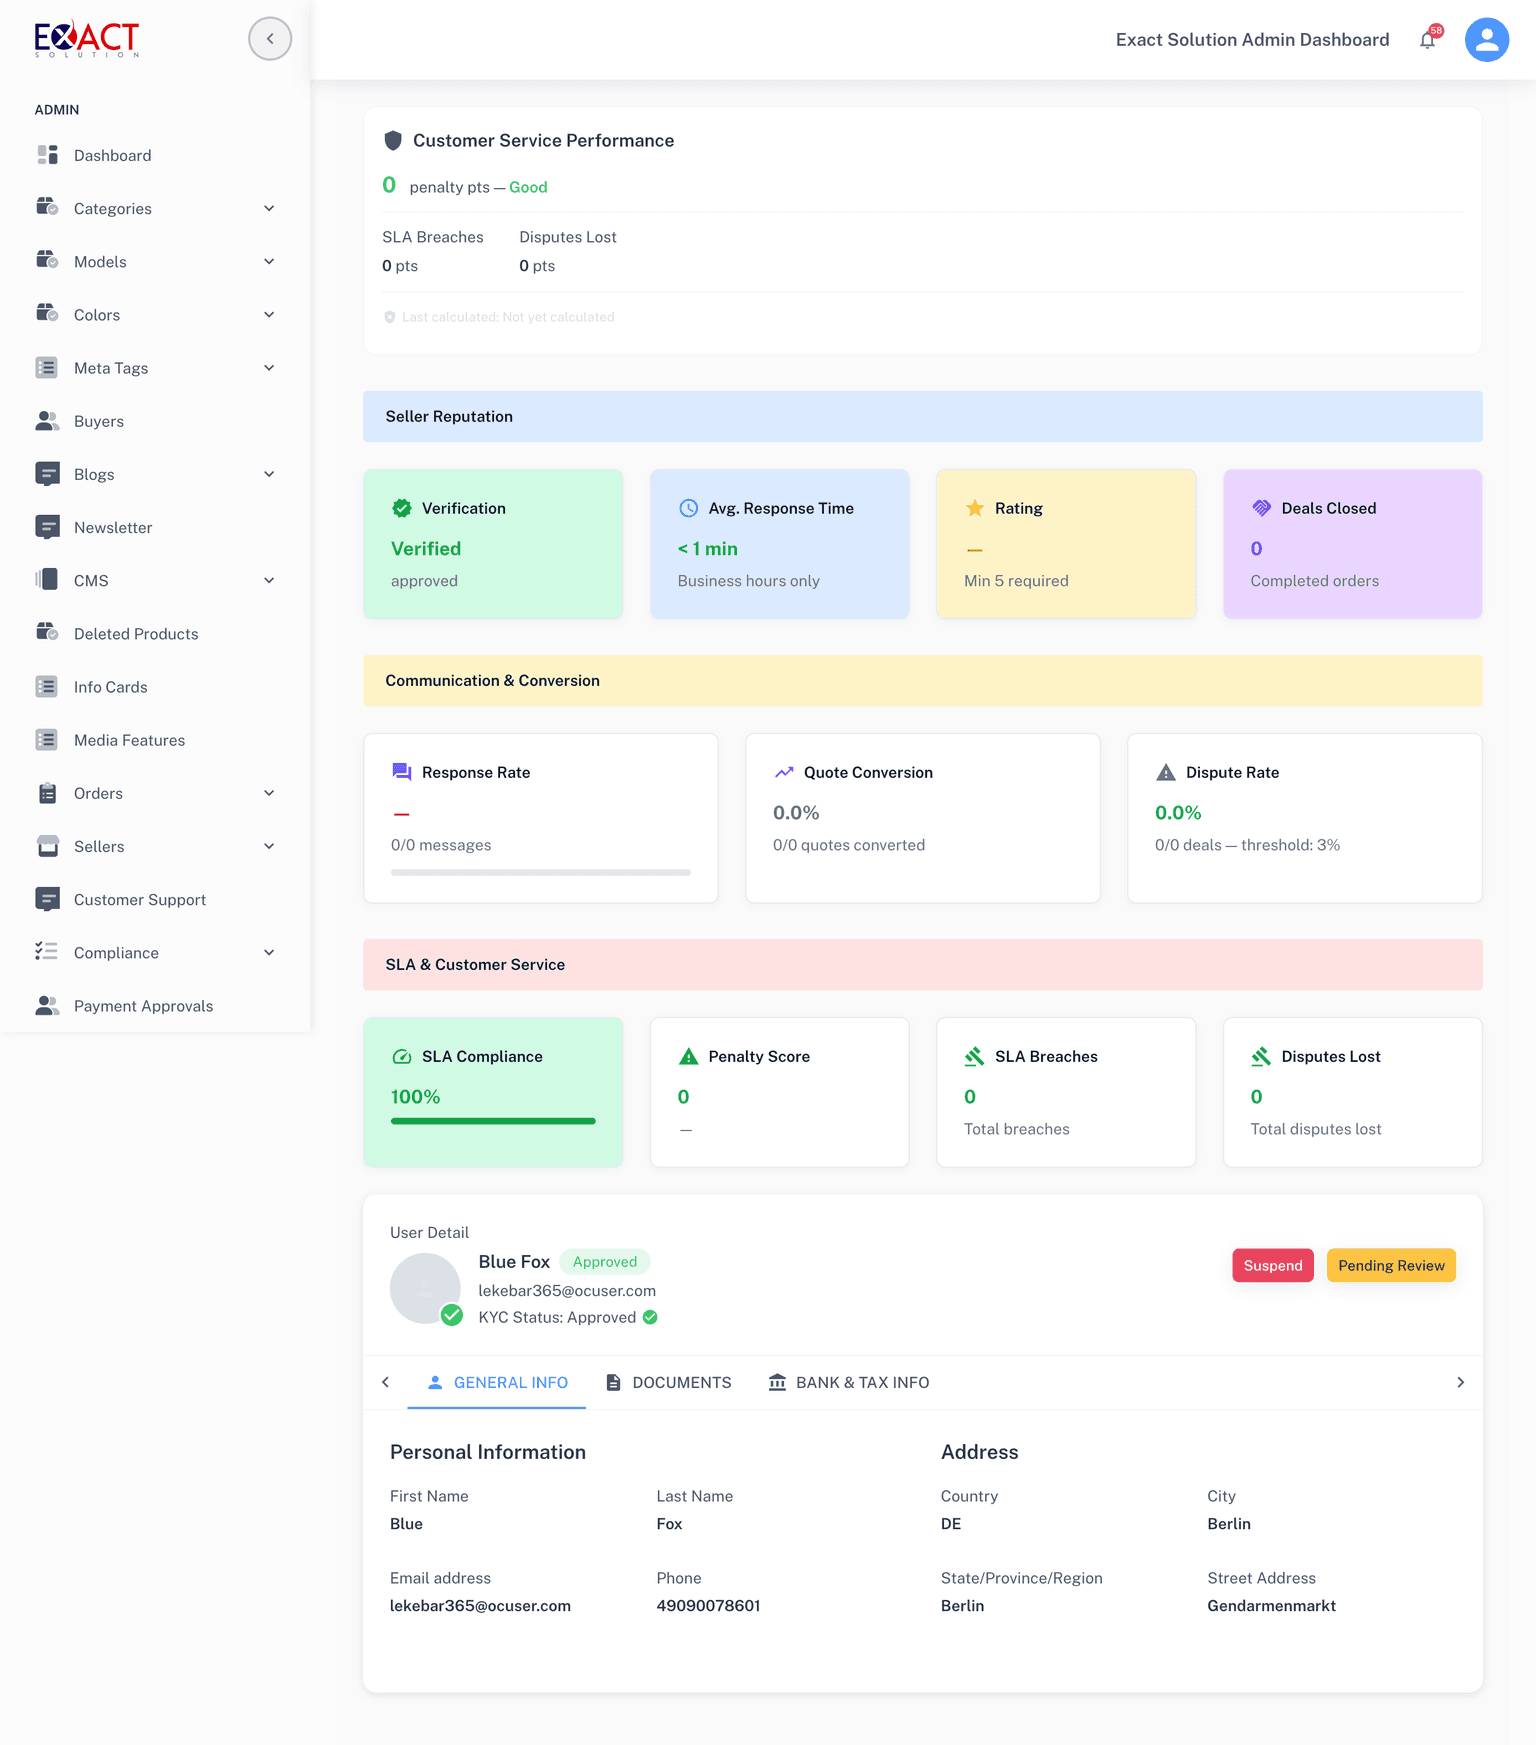
Task: Click the Buyers people icon
Action: click(x=47, y=421)
